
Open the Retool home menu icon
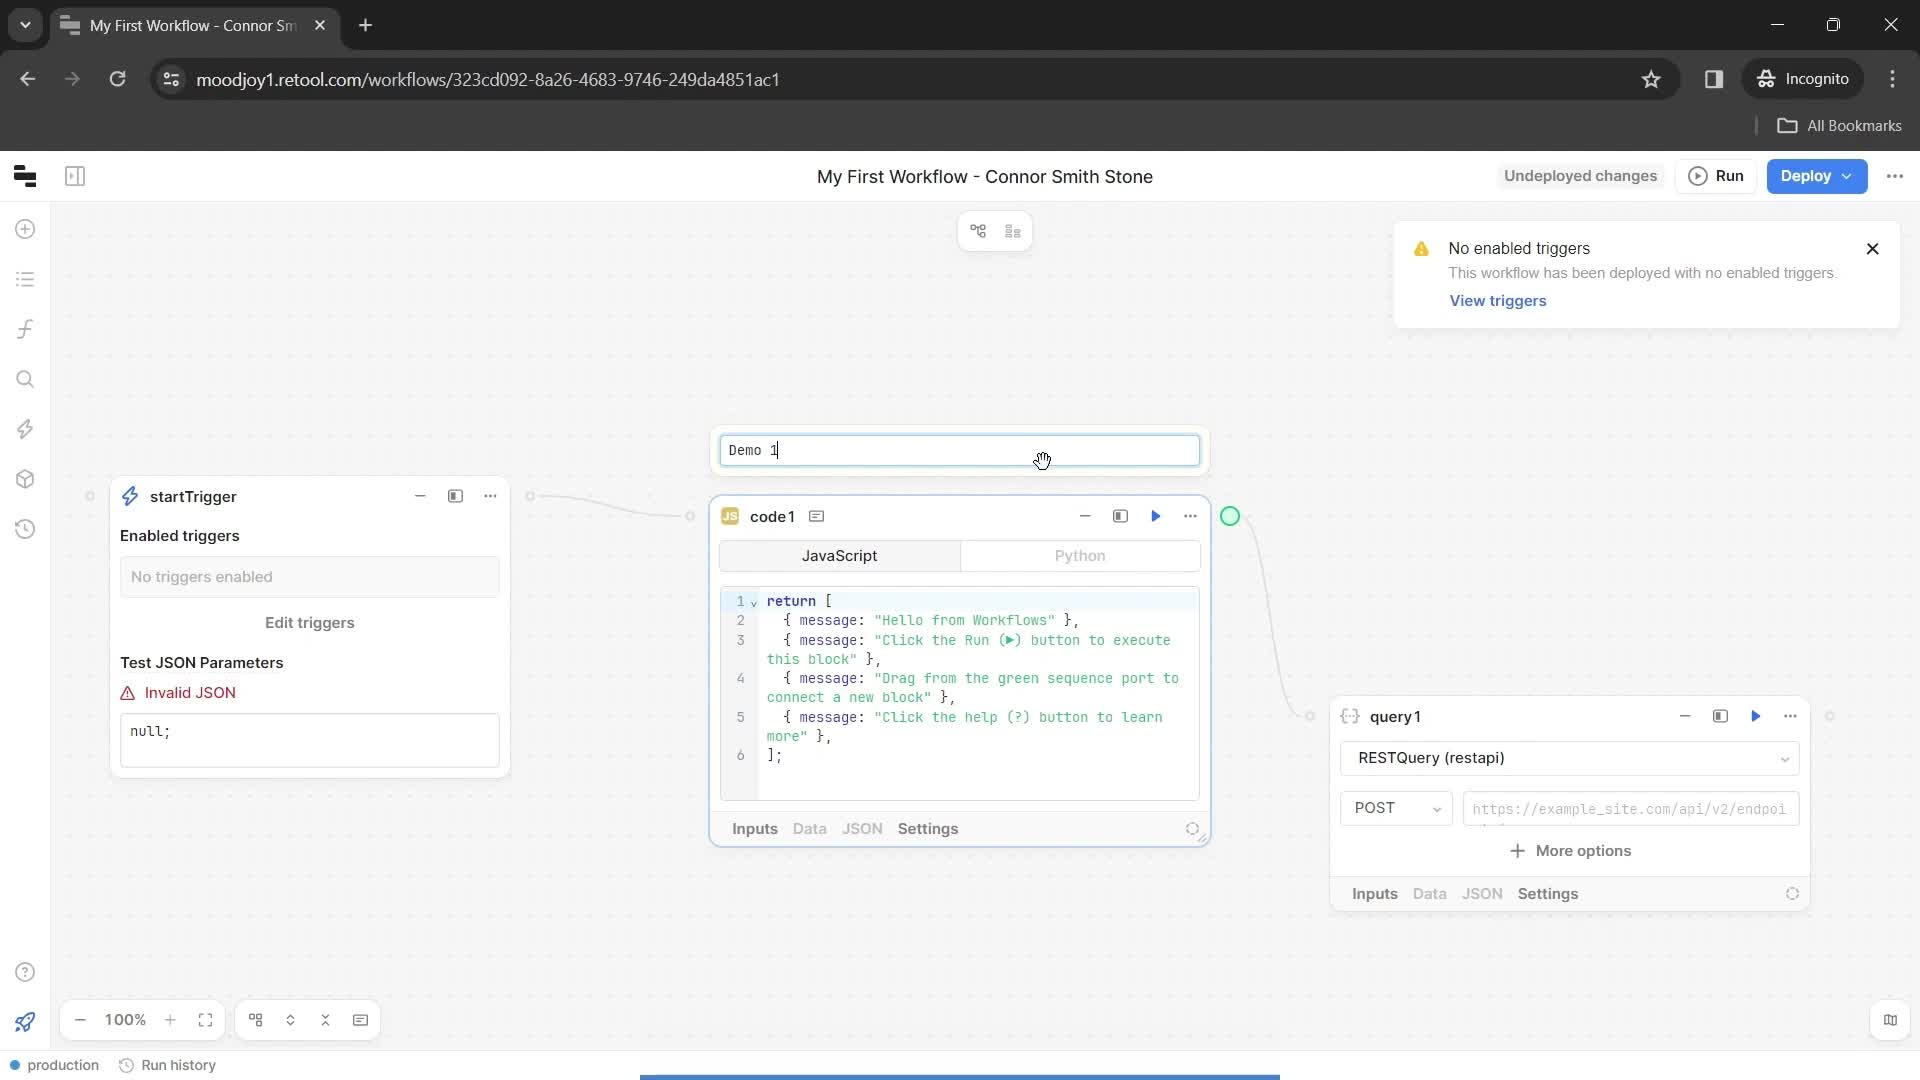pos(25,176)
